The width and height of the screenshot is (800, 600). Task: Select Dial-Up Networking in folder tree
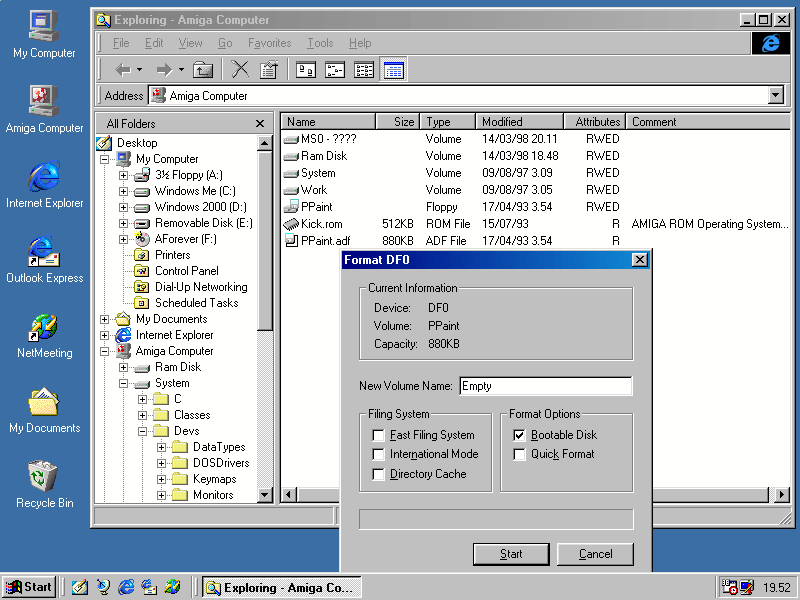point(201,287)
